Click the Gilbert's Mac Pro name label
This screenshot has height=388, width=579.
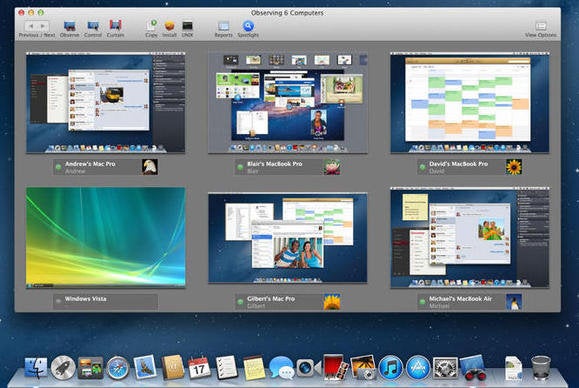click(x=271, y=299)
